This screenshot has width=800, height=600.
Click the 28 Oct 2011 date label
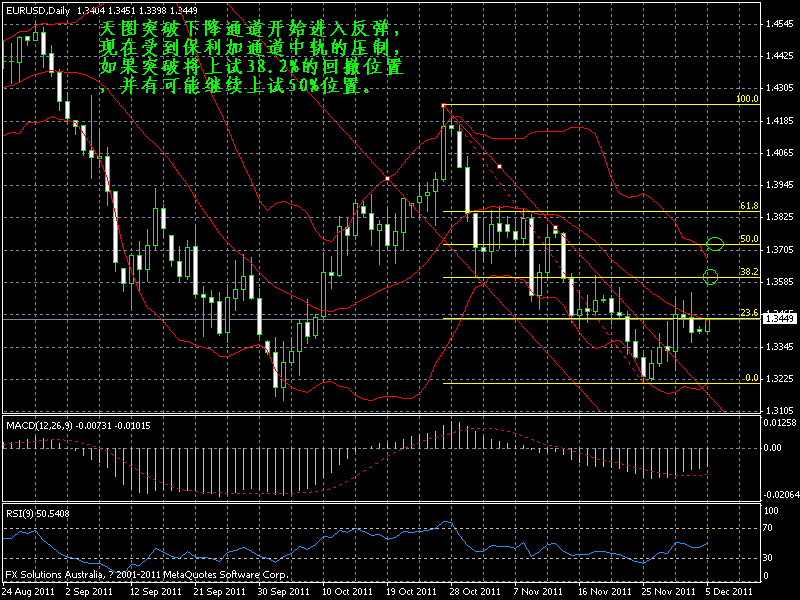click(475, 592)
